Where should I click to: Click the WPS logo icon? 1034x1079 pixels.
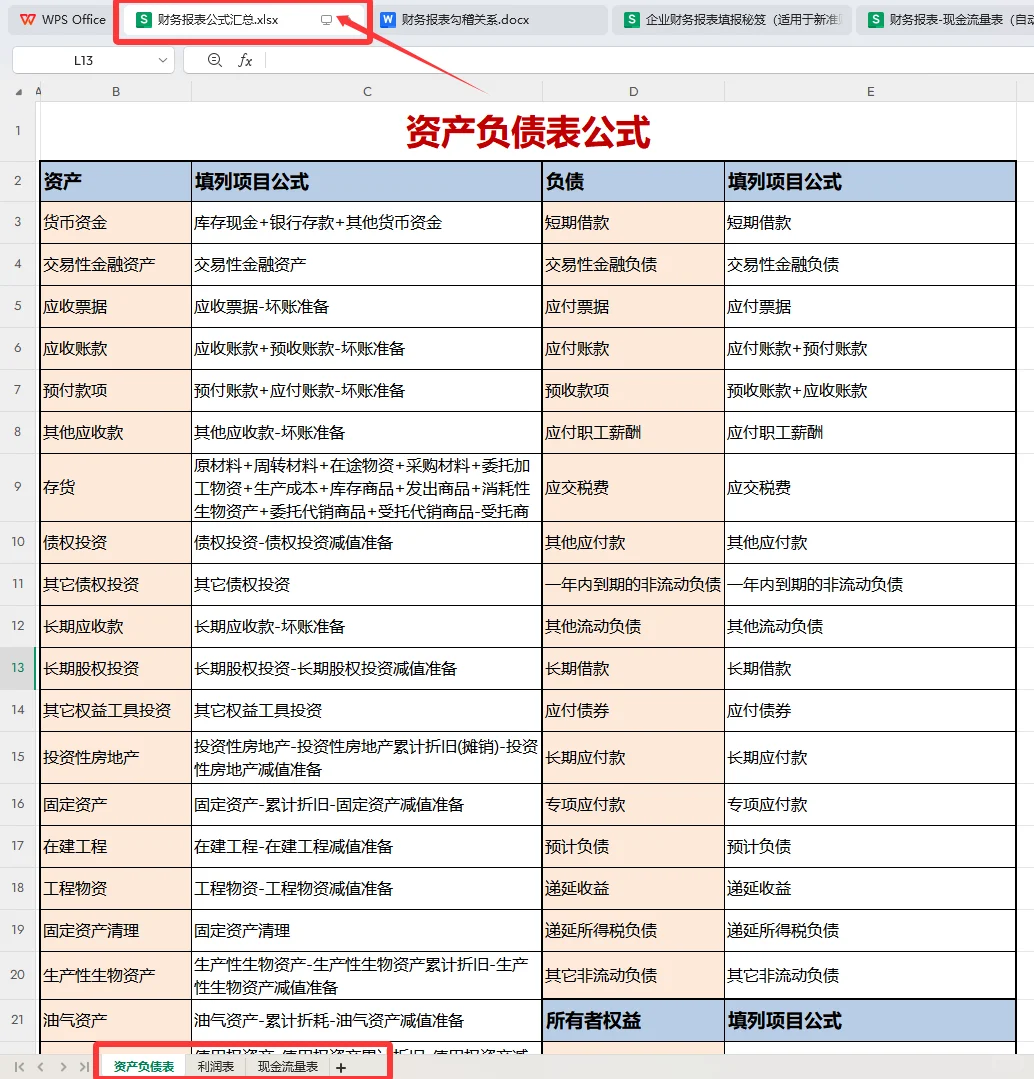[28, 20]
